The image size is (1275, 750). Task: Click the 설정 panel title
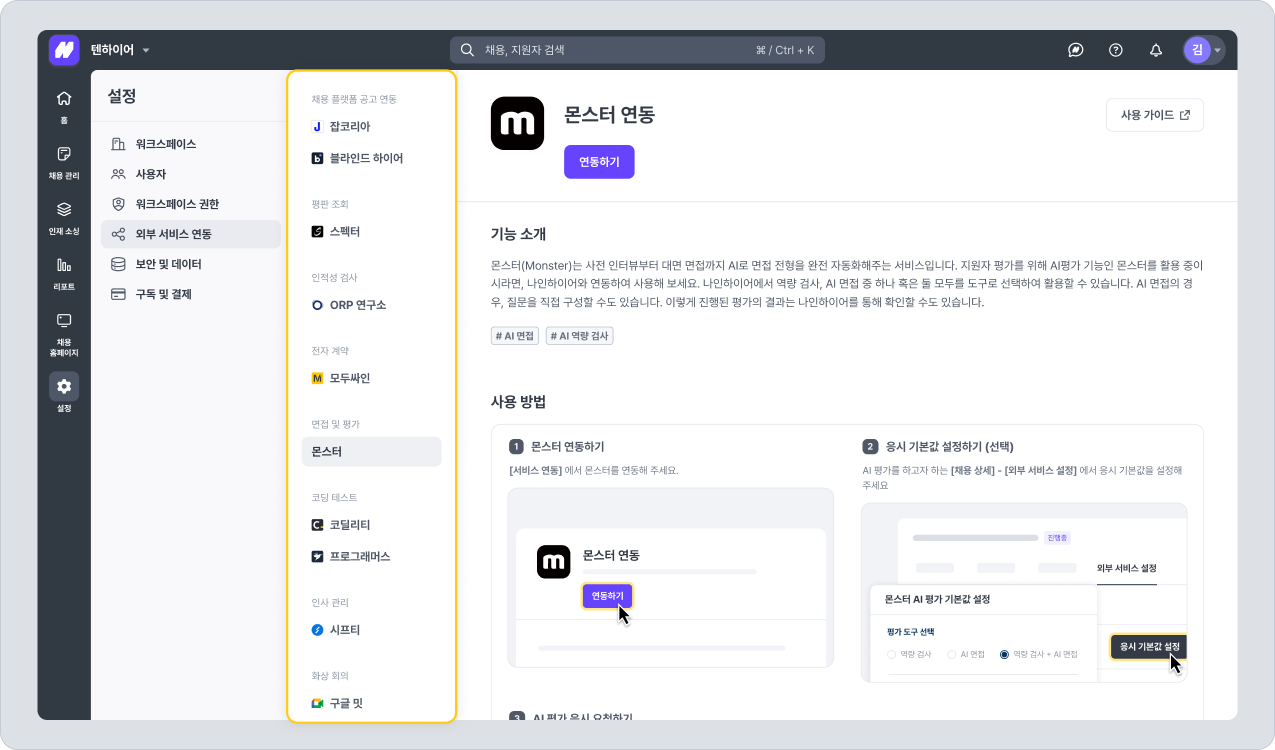[x=122, y=96]
